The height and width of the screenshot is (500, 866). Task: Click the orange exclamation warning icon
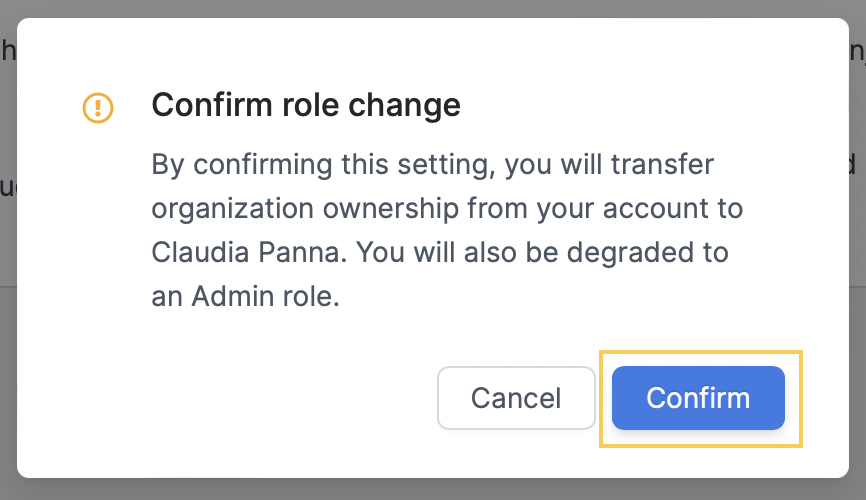click(x=98, y=107)
